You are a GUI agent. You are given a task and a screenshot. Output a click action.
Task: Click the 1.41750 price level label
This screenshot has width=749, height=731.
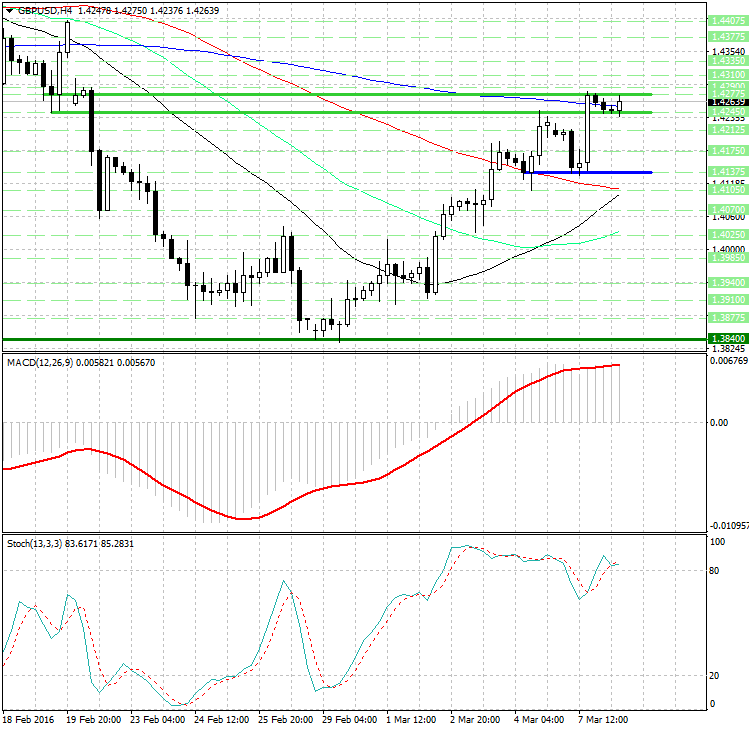tap(728, 150)
